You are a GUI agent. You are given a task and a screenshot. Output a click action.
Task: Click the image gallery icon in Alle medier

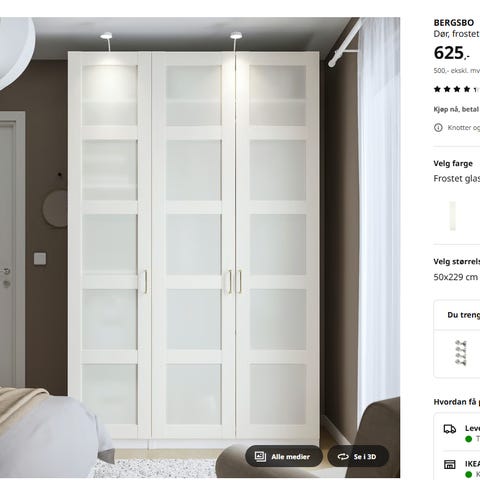point(260,456)
